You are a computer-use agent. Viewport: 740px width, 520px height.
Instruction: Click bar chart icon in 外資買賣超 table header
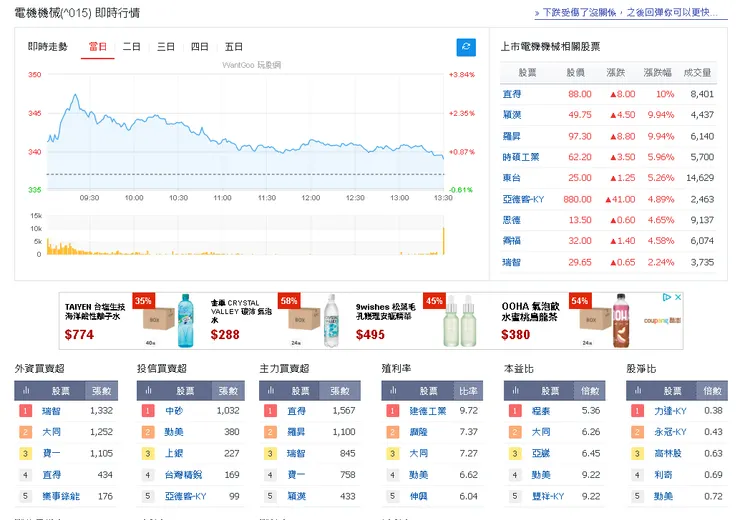[25, 391]
